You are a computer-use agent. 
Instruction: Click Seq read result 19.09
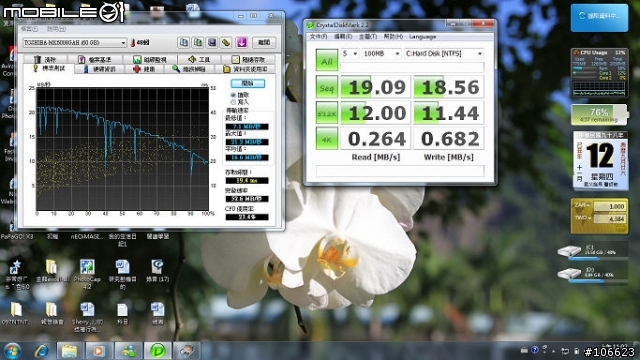click(376, 87)
